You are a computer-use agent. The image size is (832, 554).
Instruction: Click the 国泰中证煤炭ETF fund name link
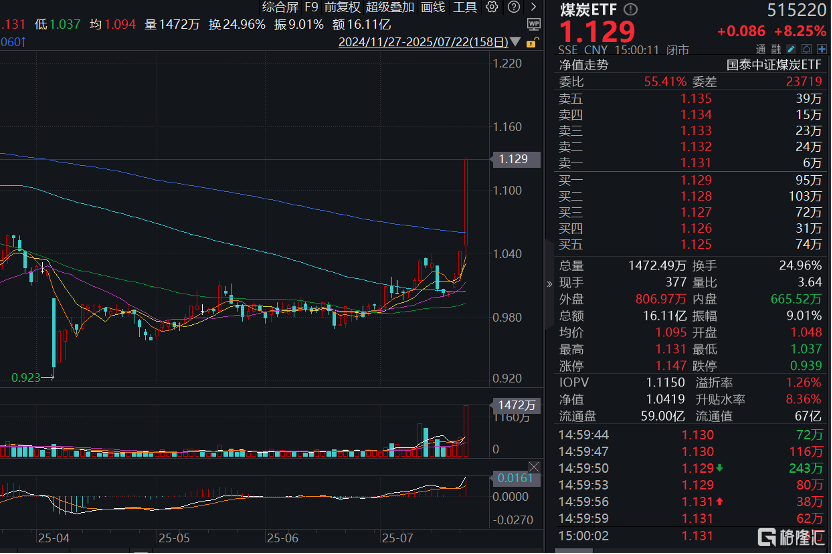tap(774, 65)
